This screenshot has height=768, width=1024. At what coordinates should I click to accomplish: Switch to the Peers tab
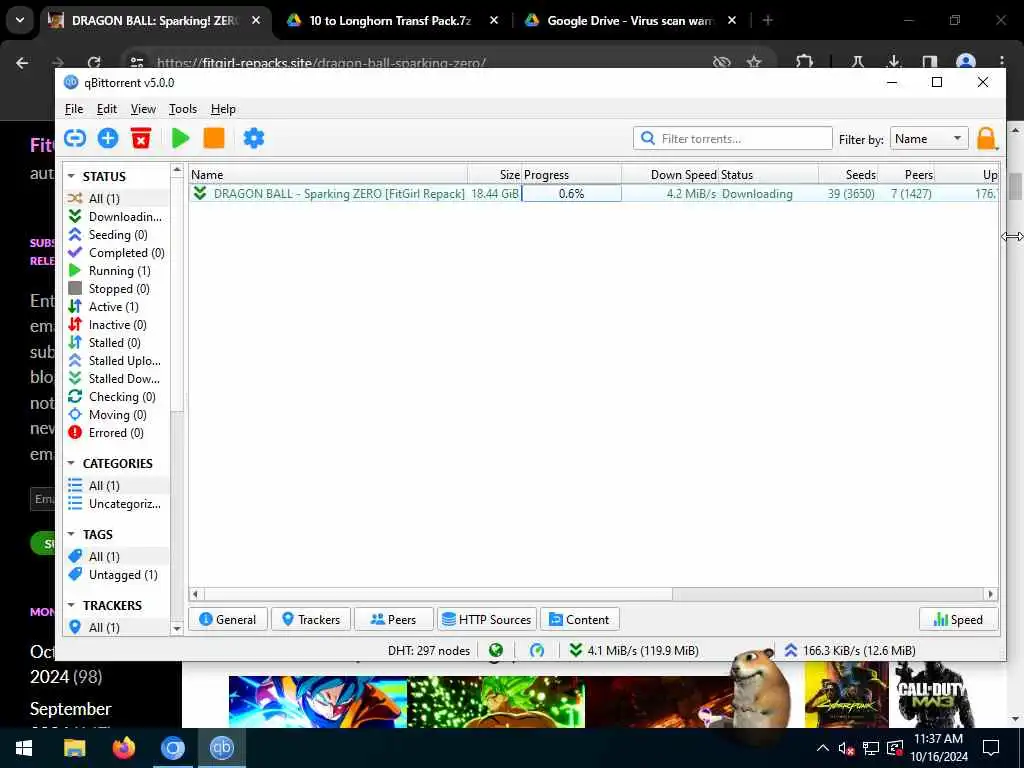pos(394,619)
